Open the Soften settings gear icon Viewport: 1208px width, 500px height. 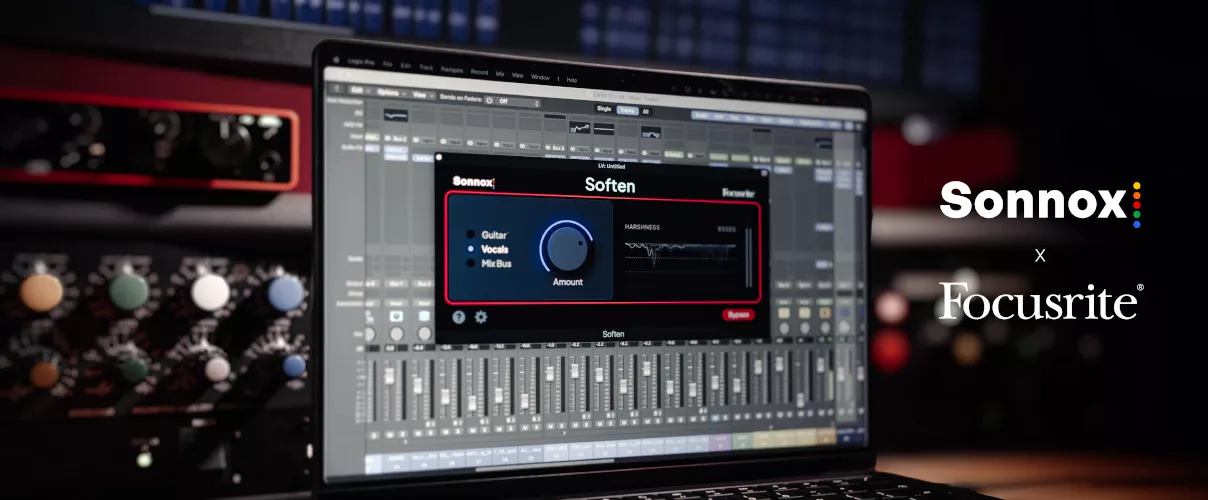[x=481, y=316]
